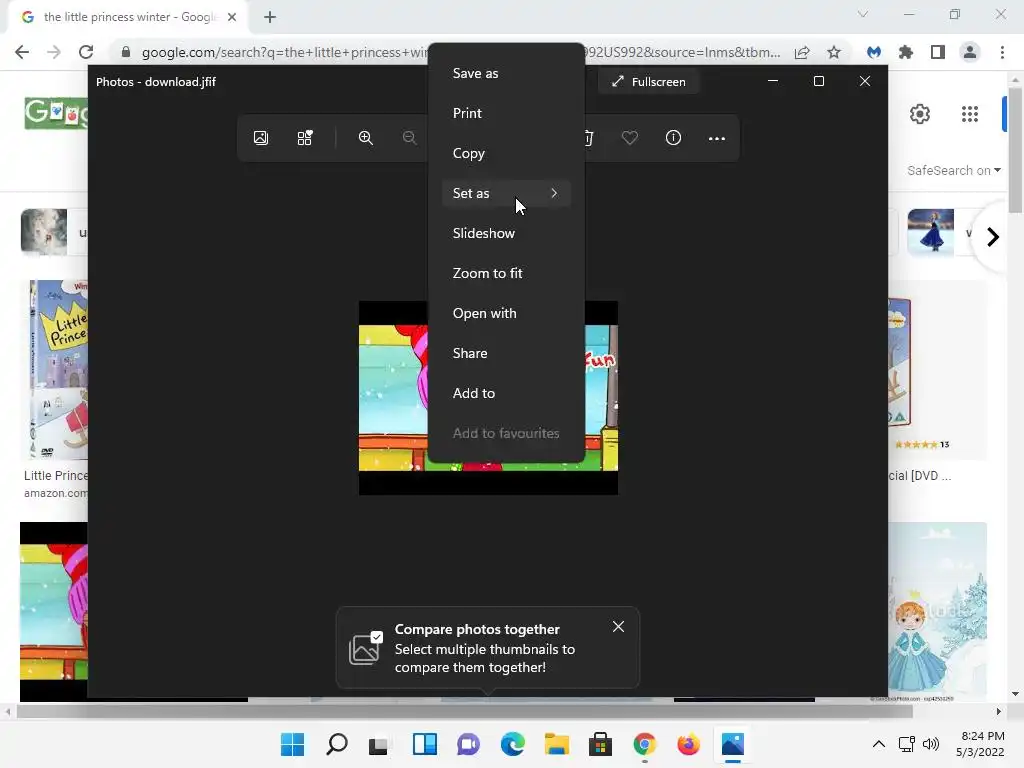Open the Chrome profile avatar
The image size is (1024, 768).
pos(970,52)
